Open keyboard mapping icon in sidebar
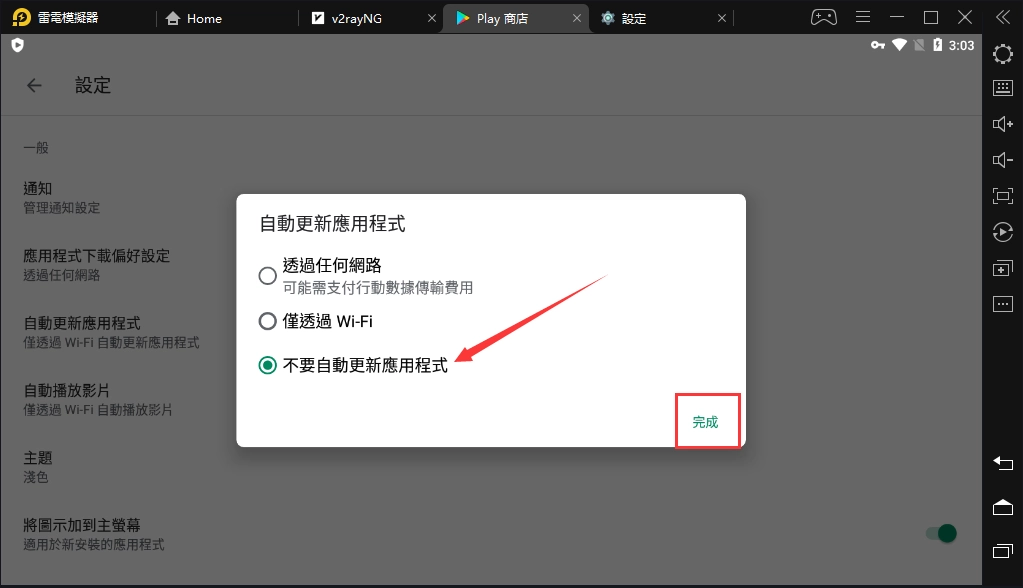1023x588 pixels. tap(1003, 88)
